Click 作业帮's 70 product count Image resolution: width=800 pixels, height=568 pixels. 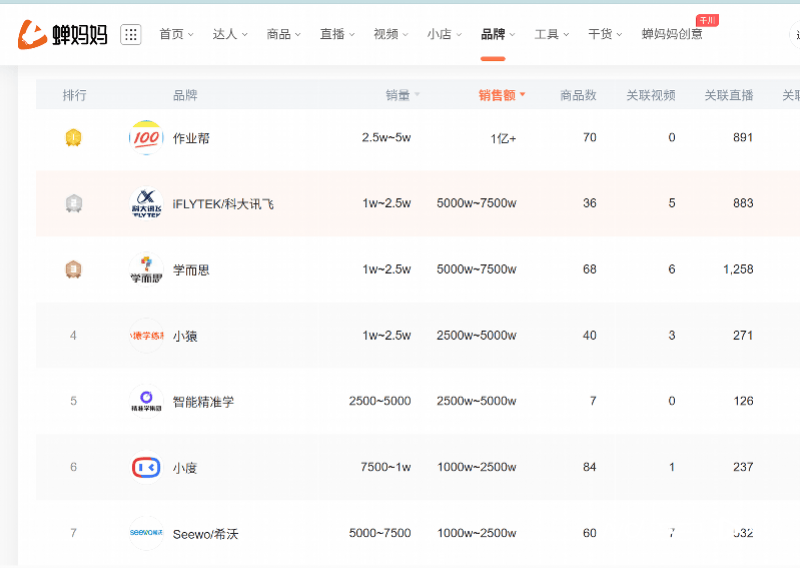(x=590, y=137)
